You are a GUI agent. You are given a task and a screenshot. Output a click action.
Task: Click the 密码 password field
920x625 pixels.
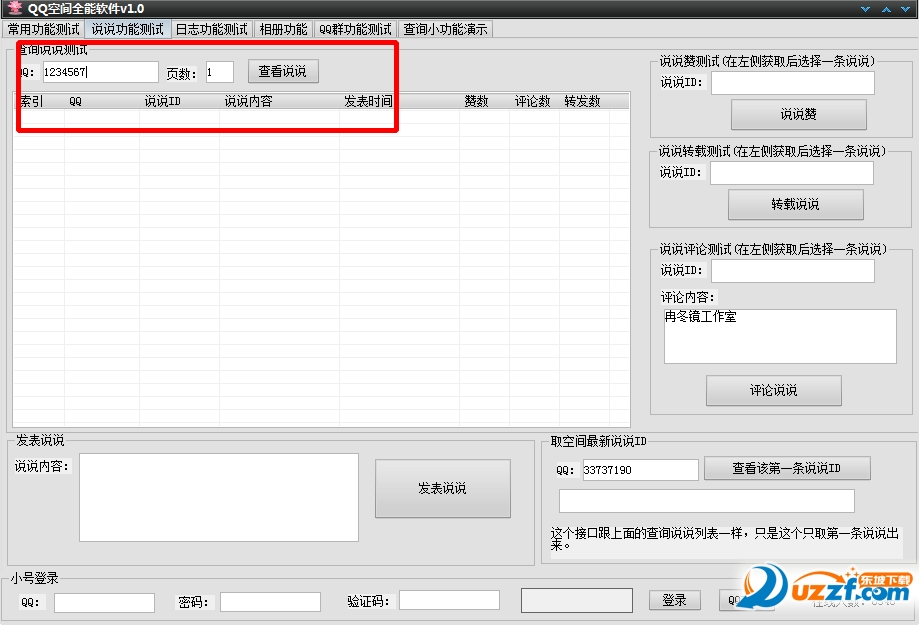pyautogui.click(x=270, y=602)
